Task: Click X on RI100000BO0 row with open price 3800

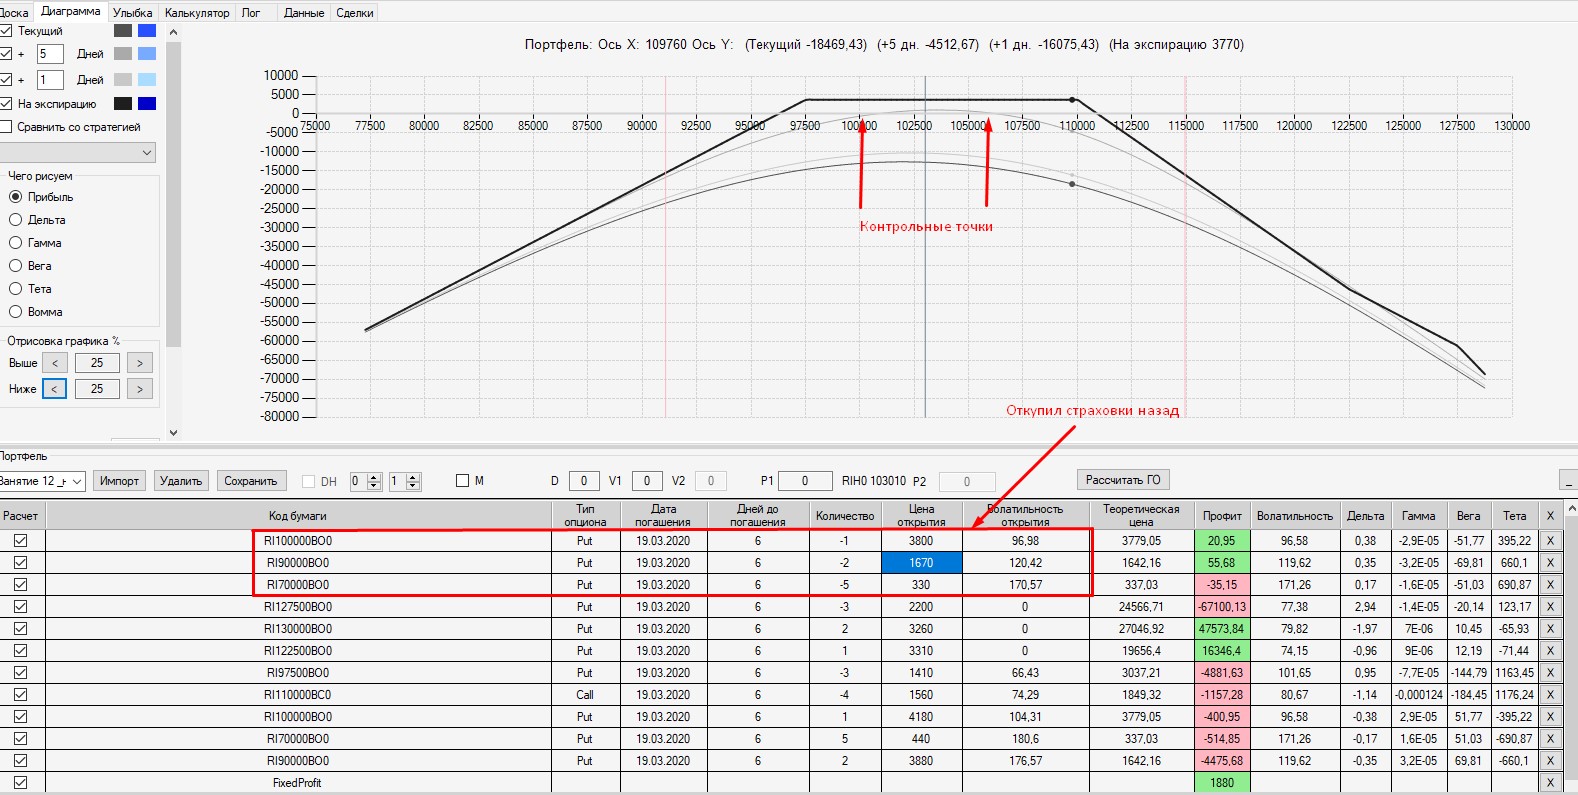Action: 1550,541
